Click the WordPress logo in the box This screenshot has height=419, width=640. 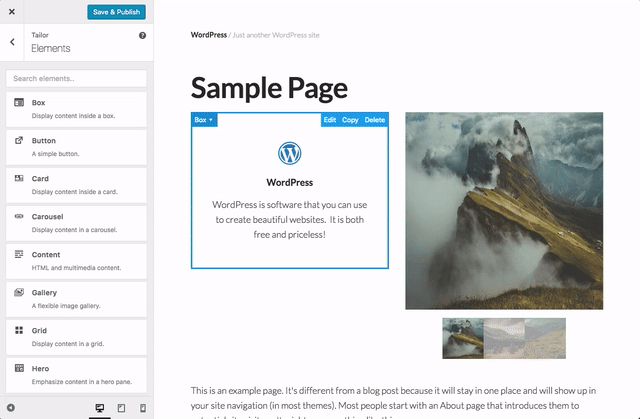point(289,153)
